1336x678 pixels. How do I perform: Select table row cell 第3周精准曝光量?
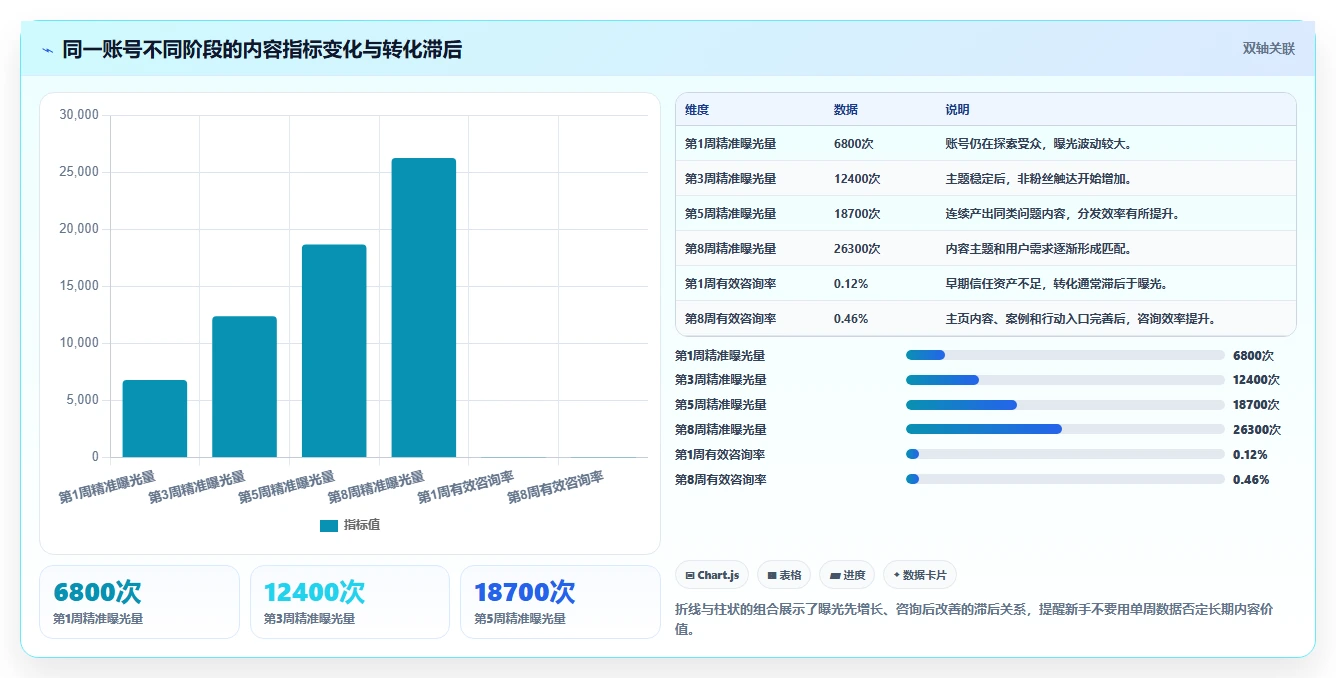(731, 179)
